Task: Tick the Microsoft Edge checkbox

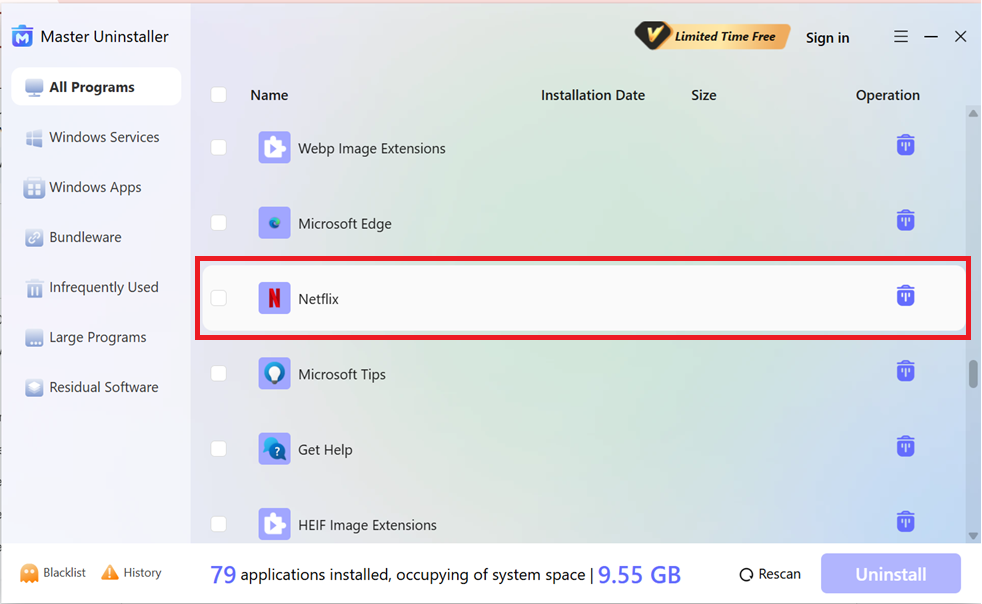Action: [x=218, y=223]
